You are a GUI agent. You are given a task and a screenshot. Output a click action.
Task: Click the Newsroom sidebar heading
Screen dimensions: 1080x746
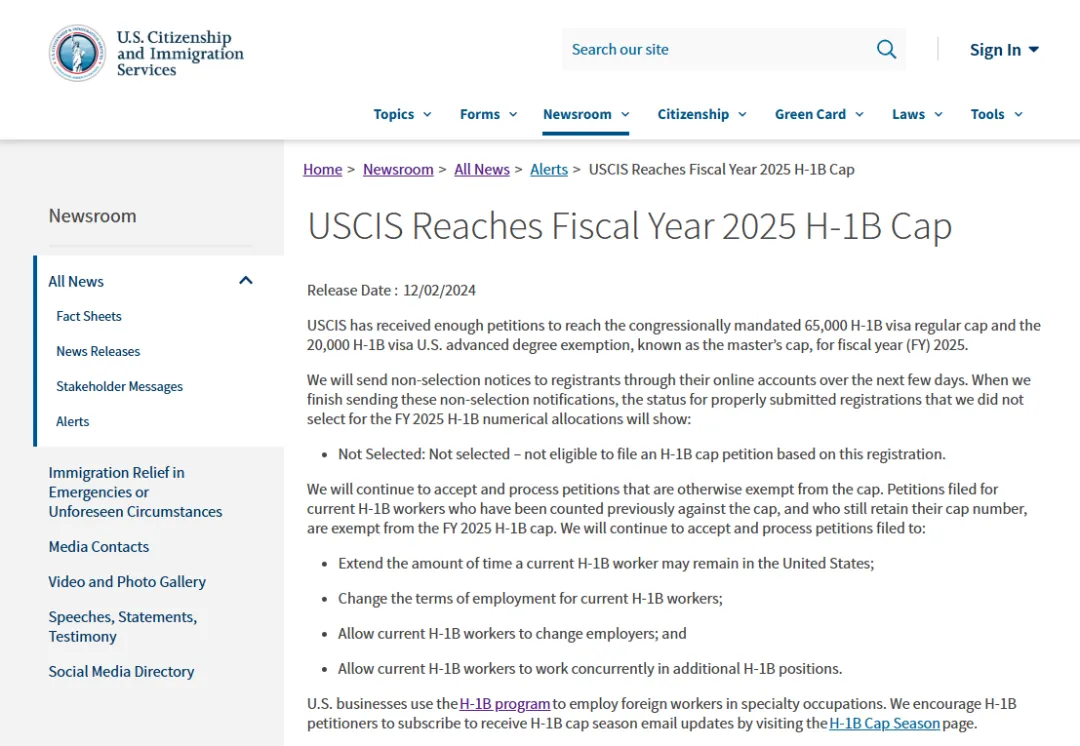tap(92, 216)
